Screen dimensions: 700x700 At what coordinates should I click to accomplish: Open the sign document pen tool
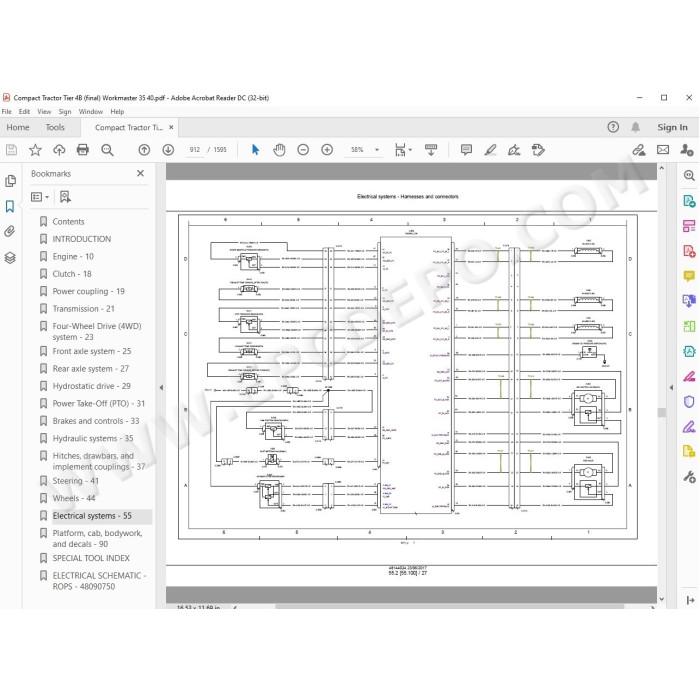(x=514, y=150)
